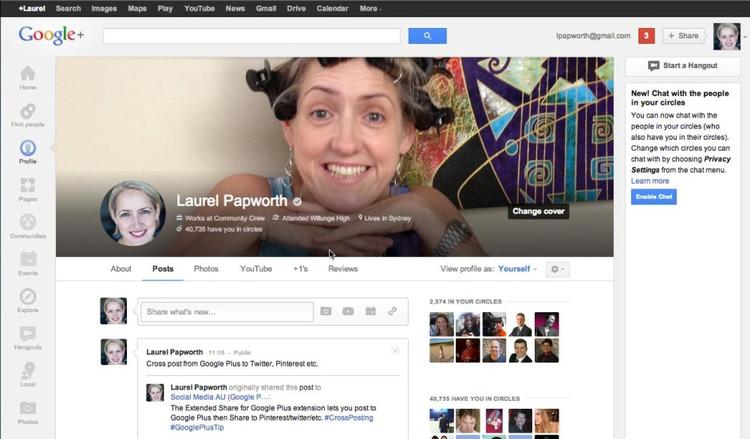The height and width of the screenshot is (439, 750).
Task: Click Laurel's avatar beside the share box
Action: pos(113,311)
